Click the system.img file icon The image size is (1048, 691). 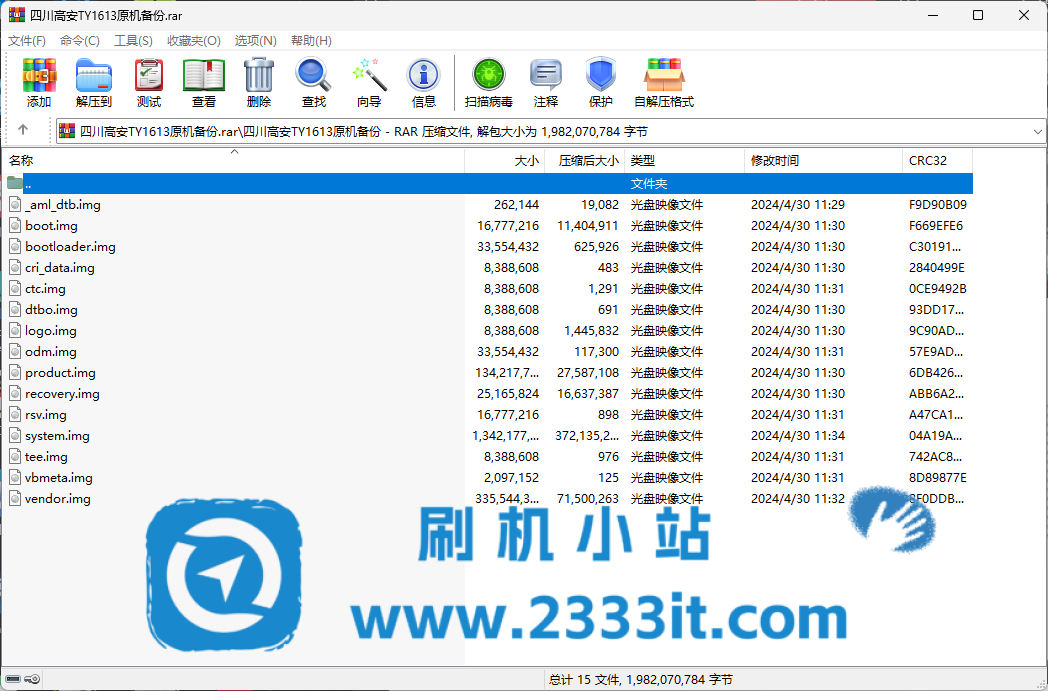(15, 435)
